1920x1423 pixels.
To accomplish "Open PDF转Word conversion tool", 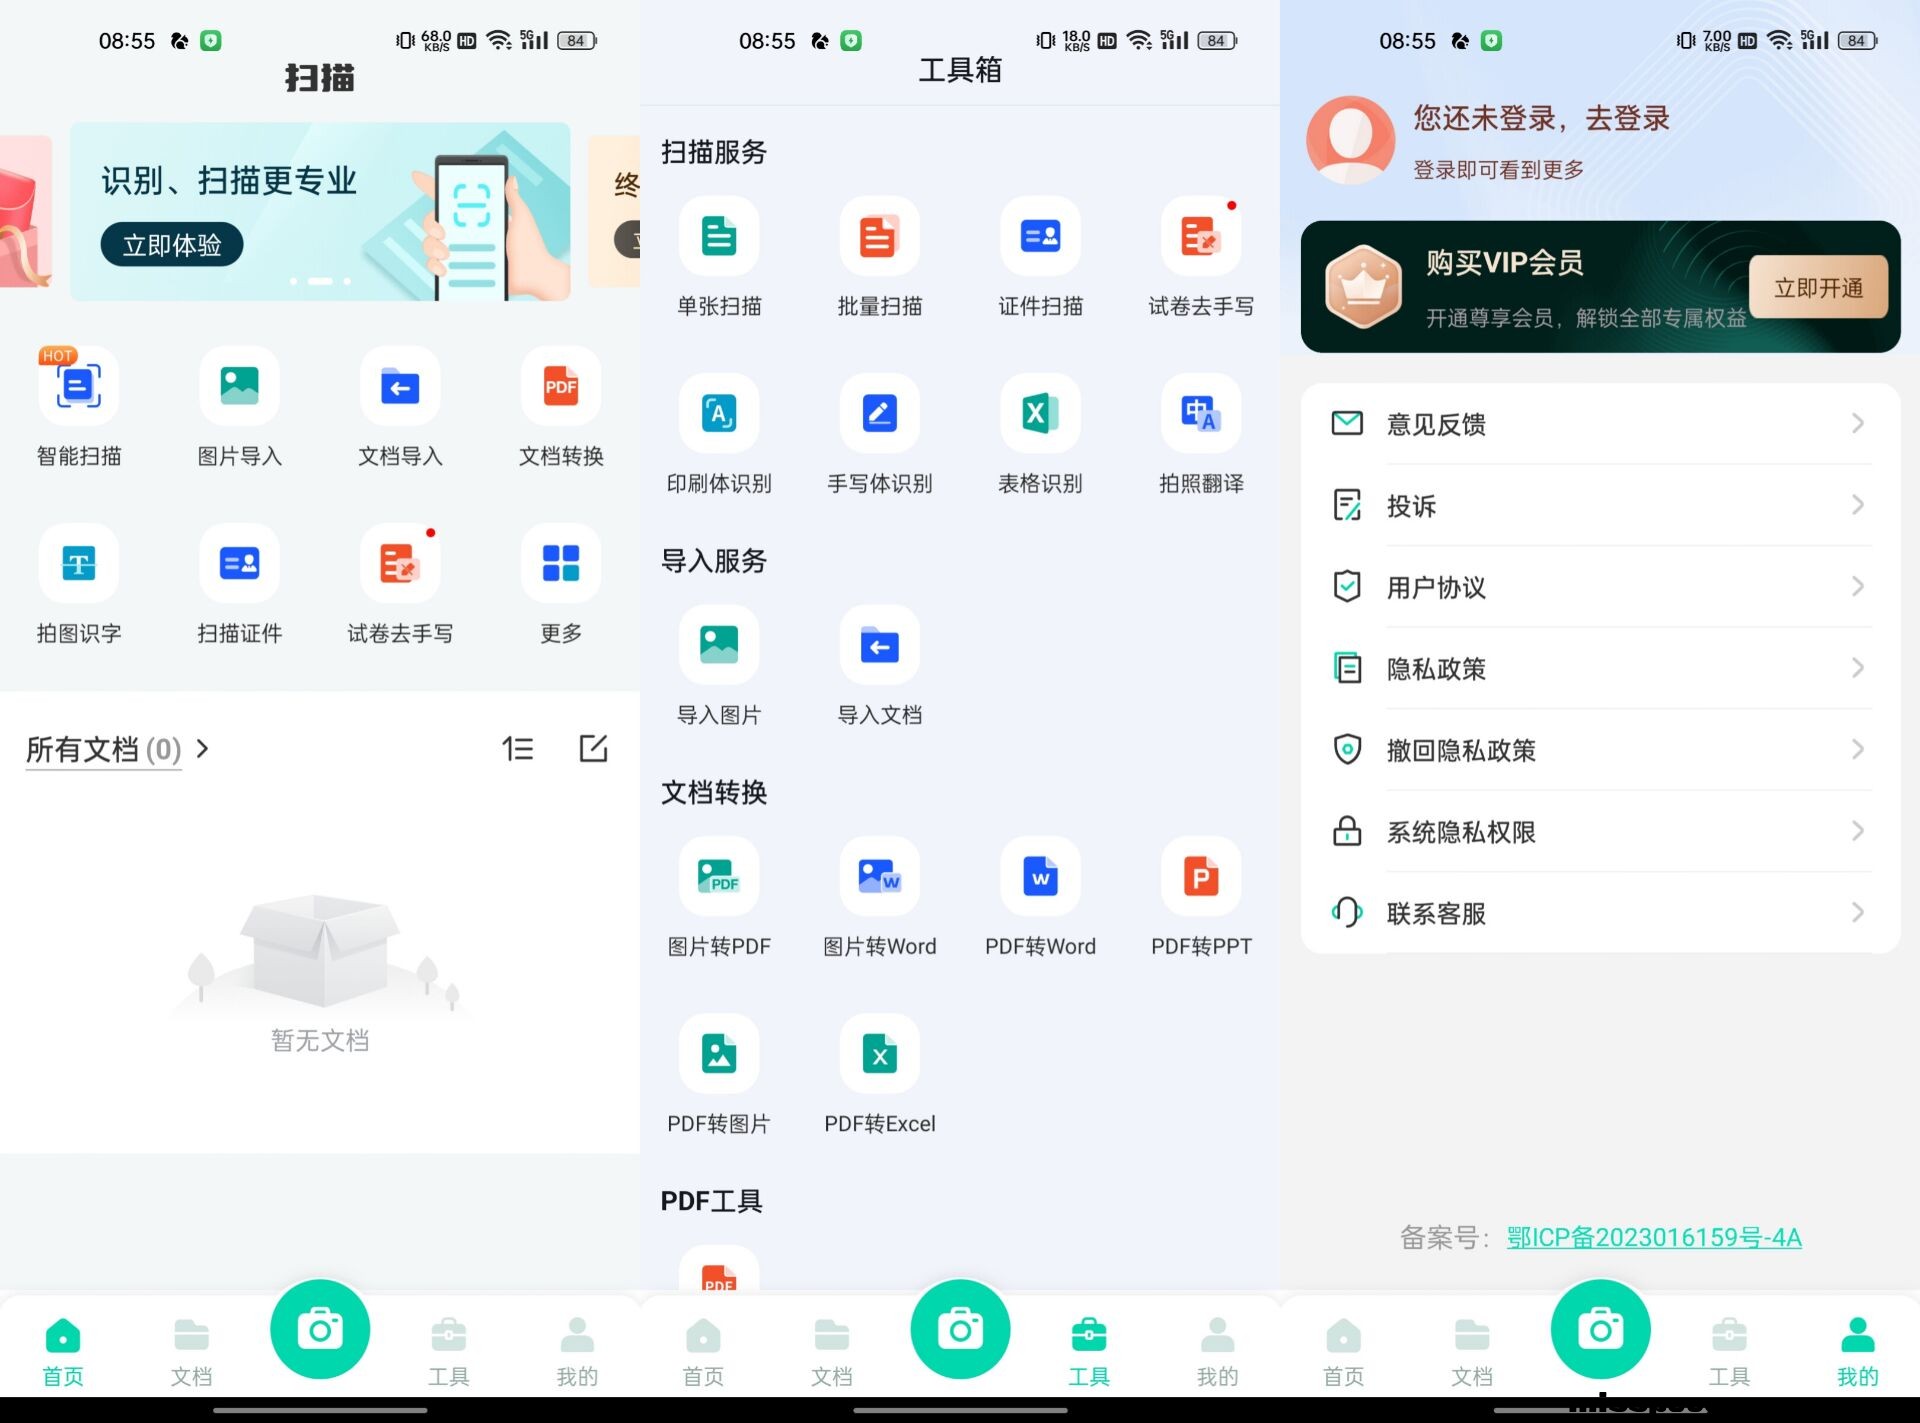I will (x=1040, y=877).
